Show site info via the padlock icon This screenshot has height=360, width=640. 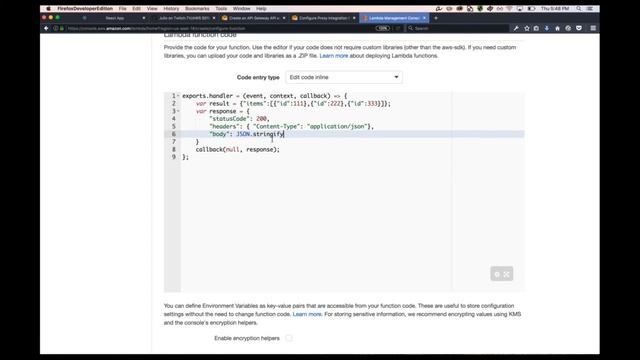tap(62, 28)
